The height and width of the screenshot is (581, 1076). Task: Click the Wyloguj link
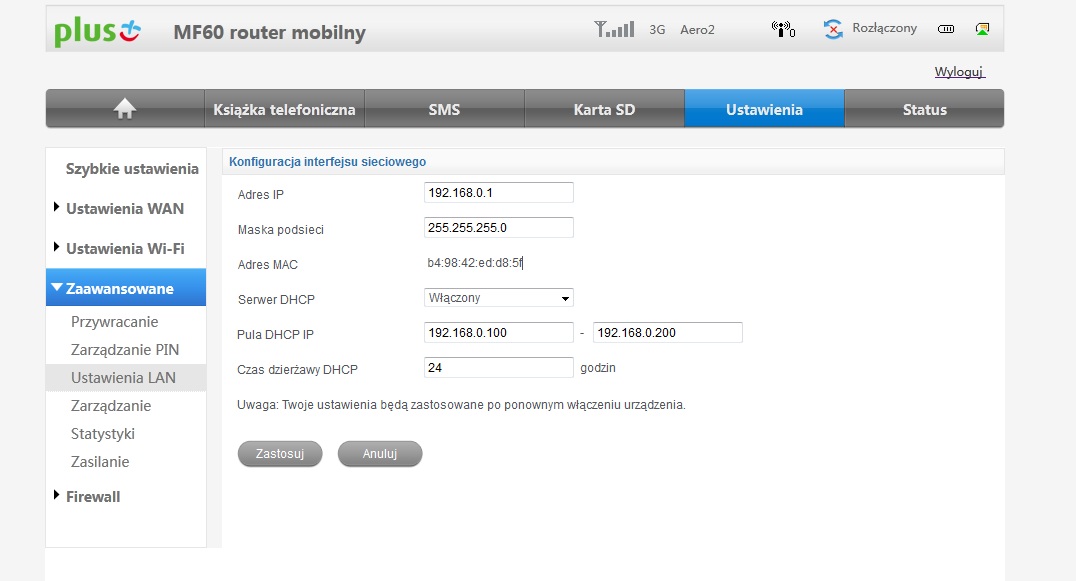pyautogui.click(x=959, y=72)
